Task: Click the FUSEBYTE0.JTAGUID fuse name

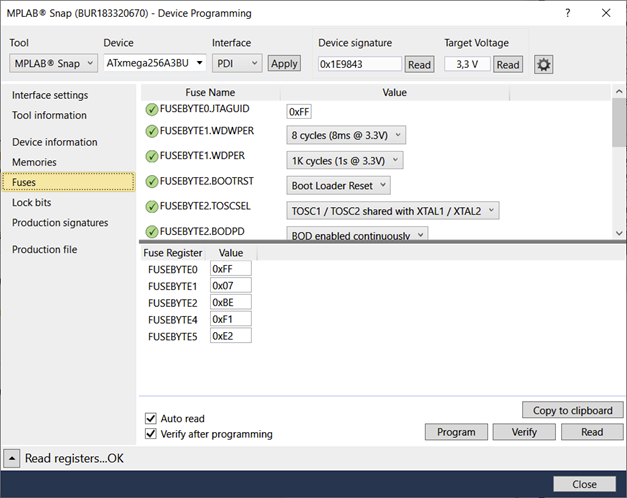Action: pos(204,109)
